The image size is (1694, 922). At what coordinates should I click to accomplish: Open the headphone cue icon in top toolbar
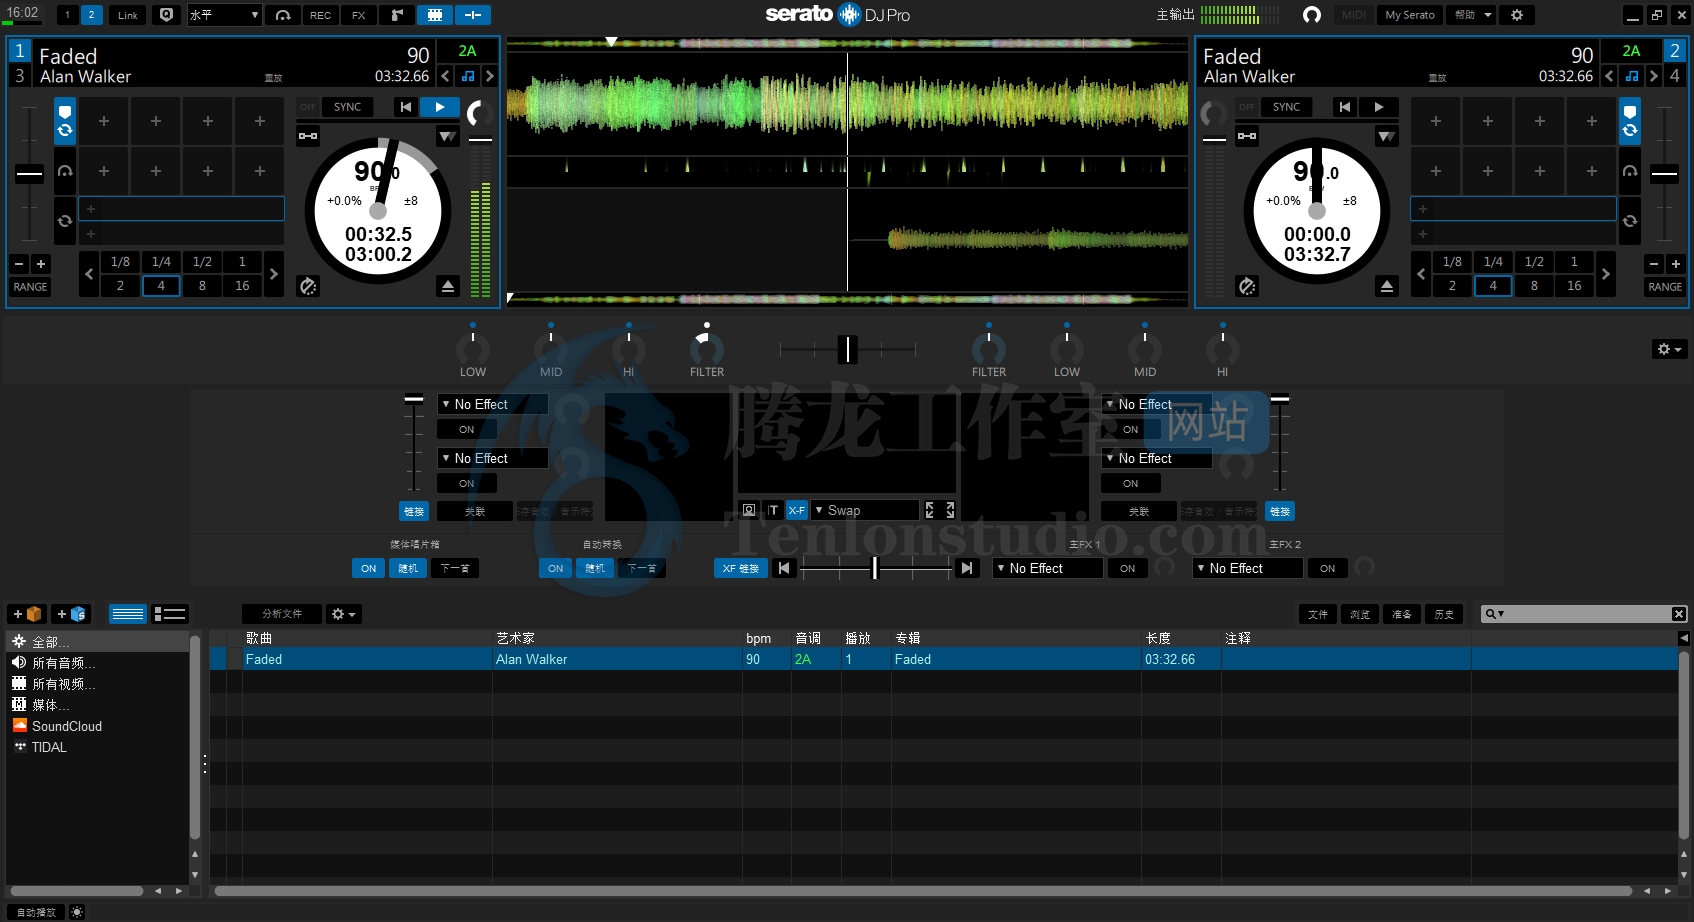pos(283,15)
